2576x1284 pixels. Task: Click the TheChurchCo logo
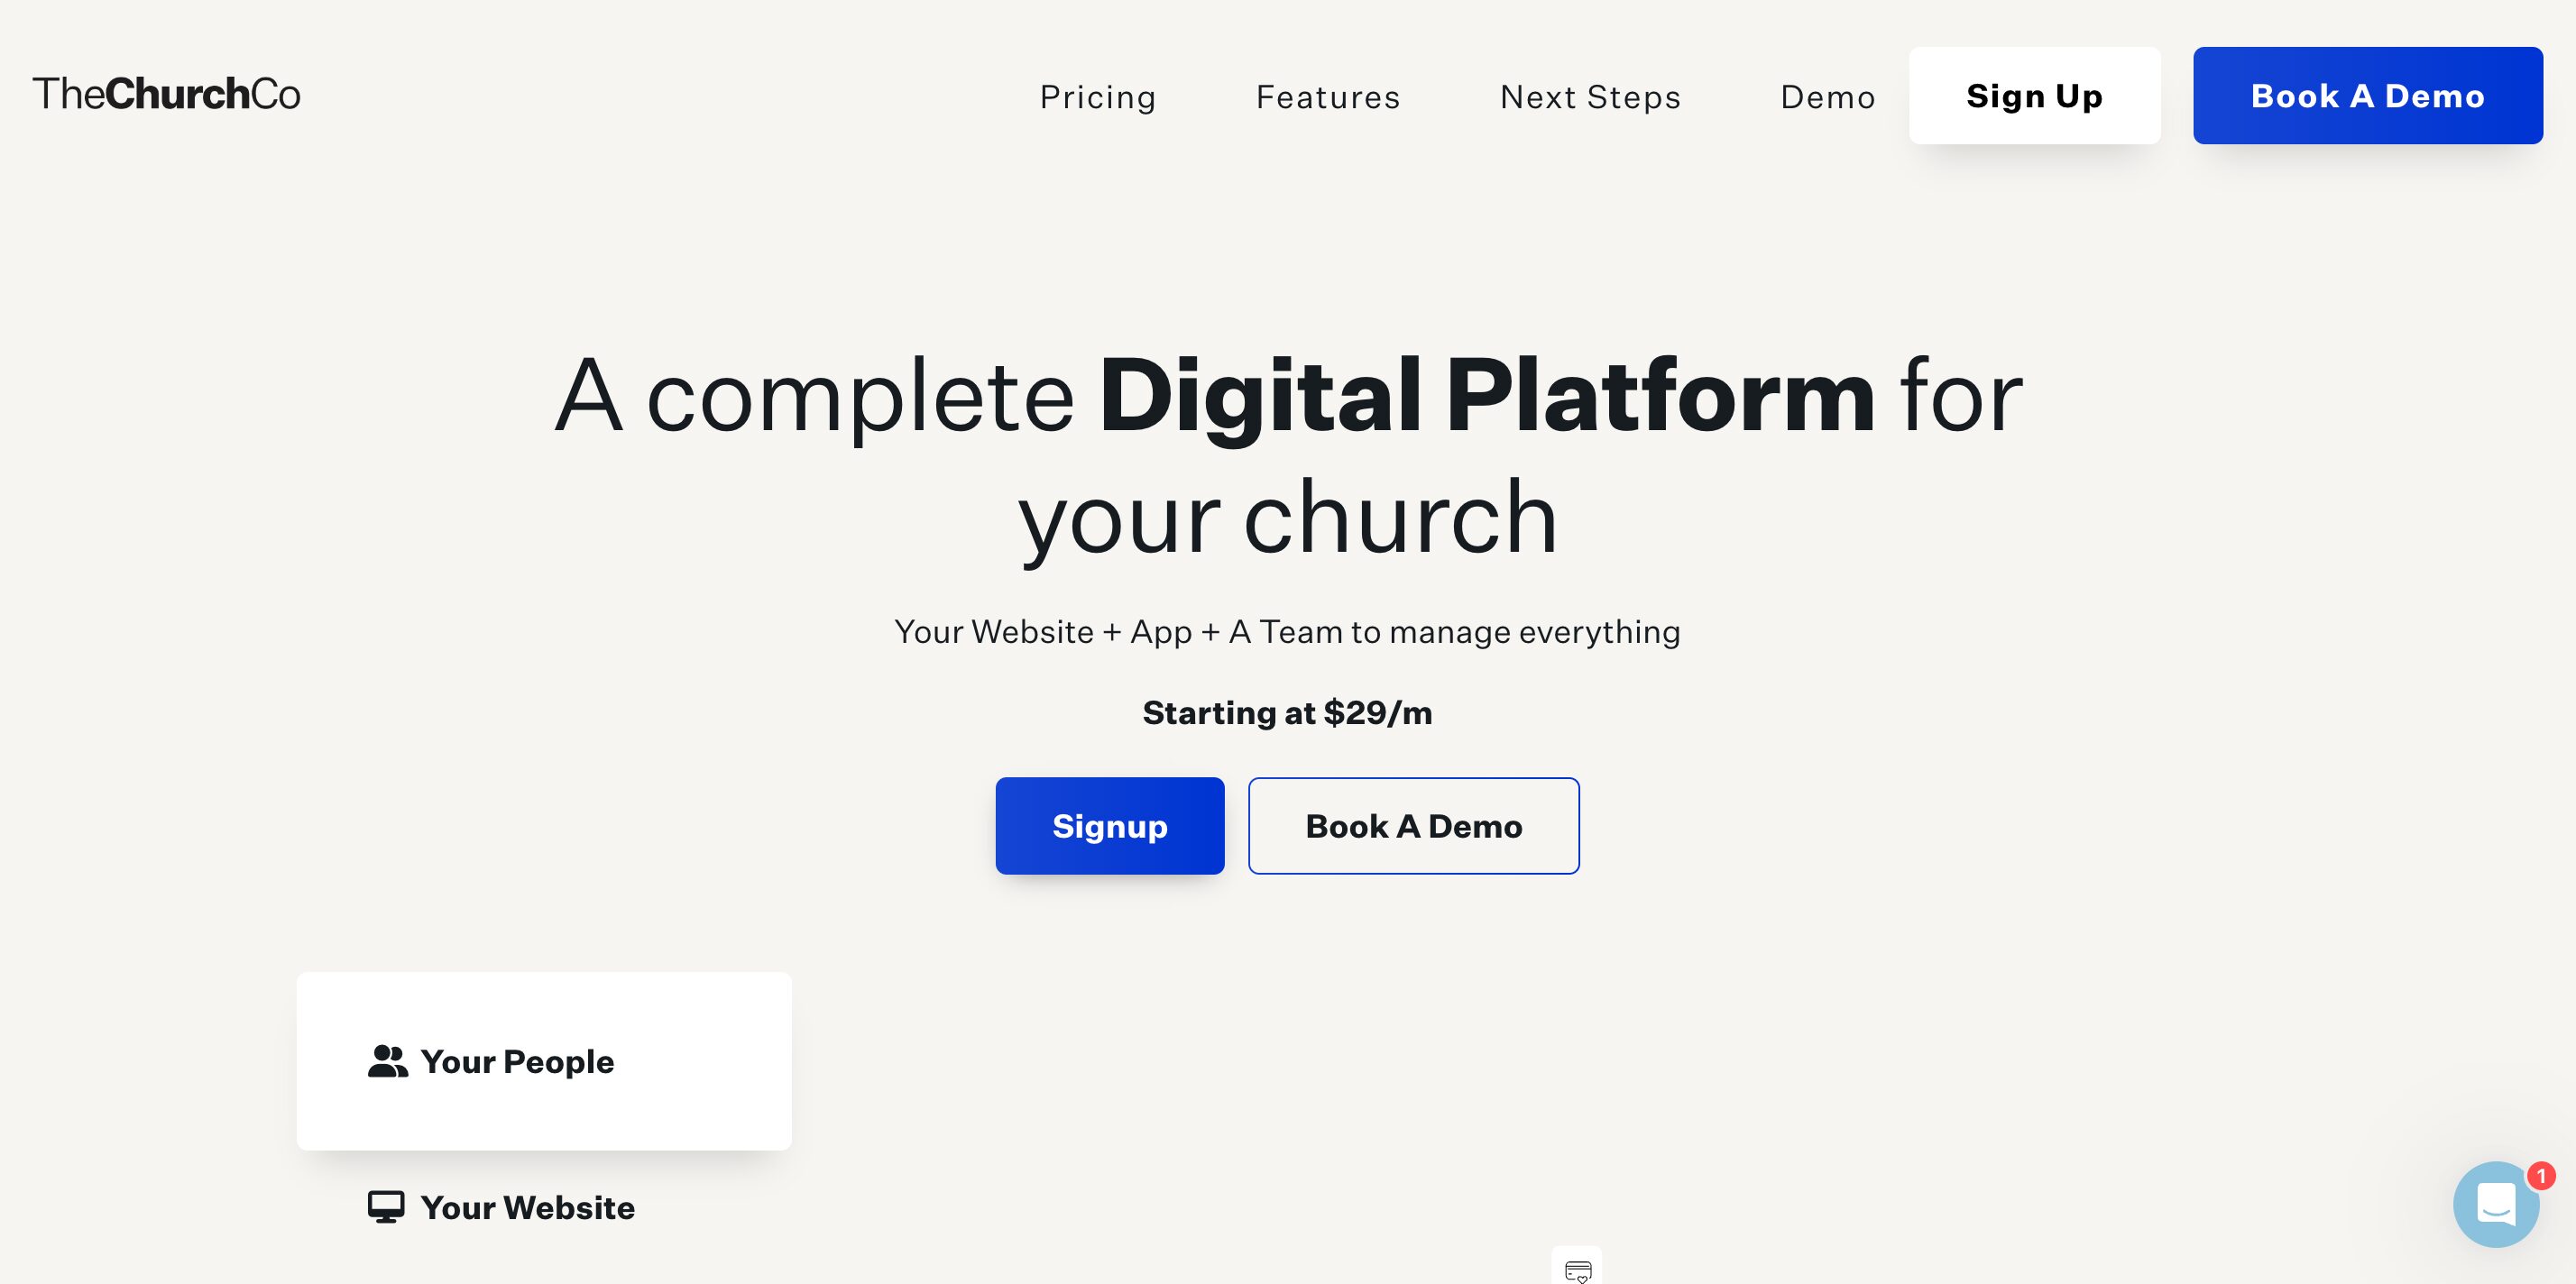coord(166,94)
